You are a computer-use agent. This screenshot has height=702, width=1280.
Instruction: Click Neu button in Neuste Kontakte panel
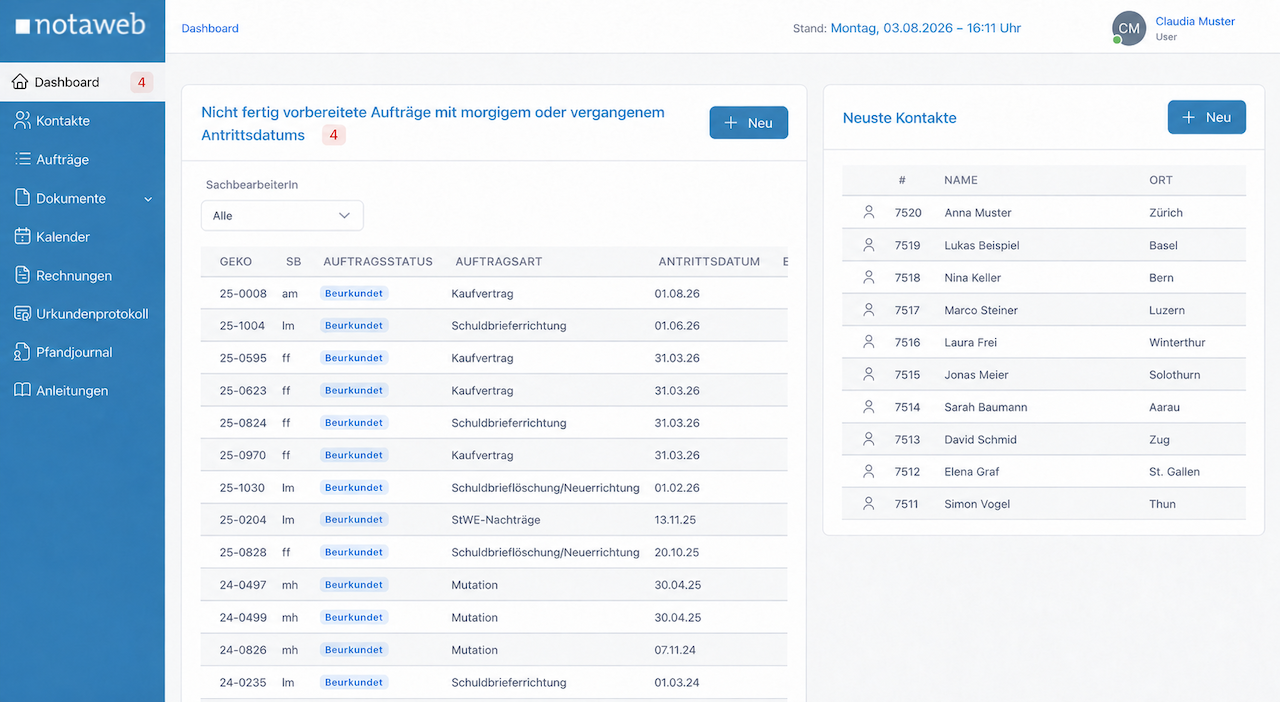(1207, 117)
